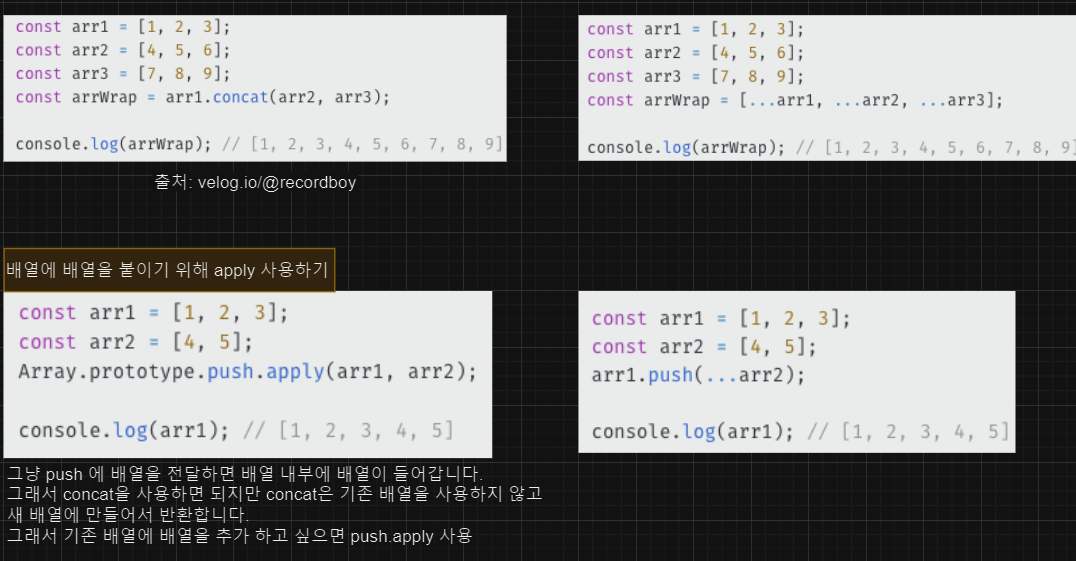
Task: Click the line 'Array.prototype.push.apply(arr1, arr2);'
Action: click(247, 372)
